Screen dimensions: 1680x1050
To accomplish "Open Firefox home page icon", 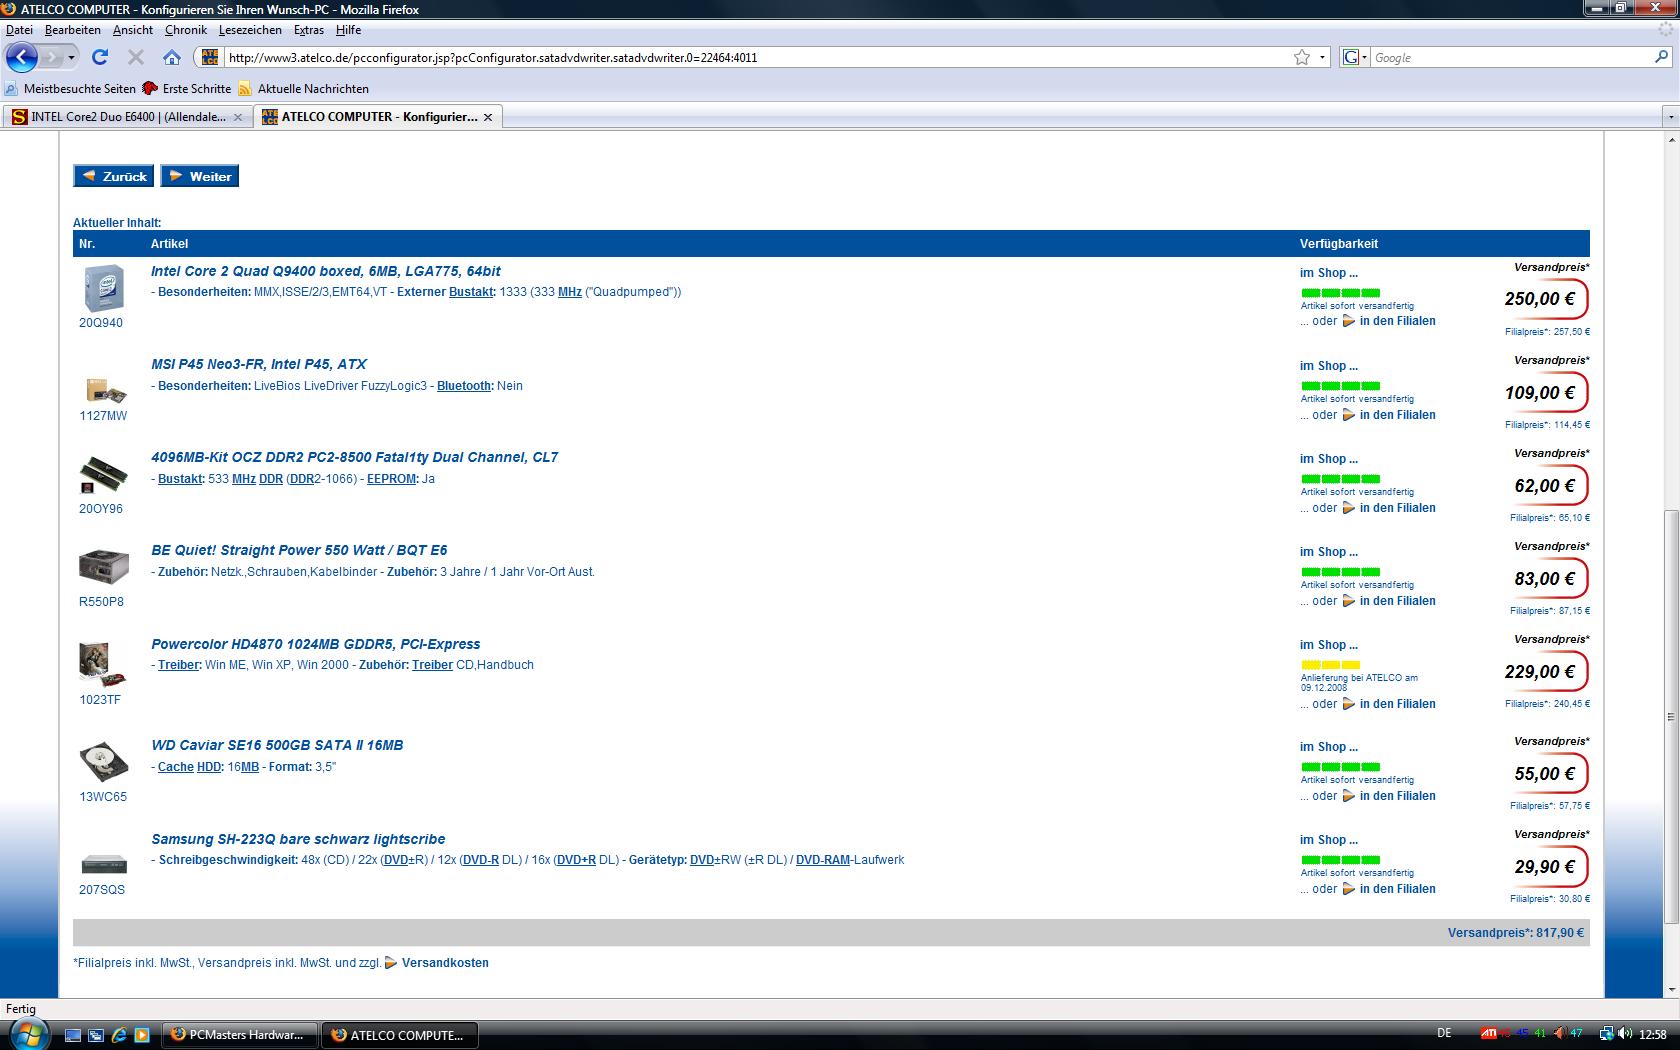I will pyautogui.click(x=172, y=57).
